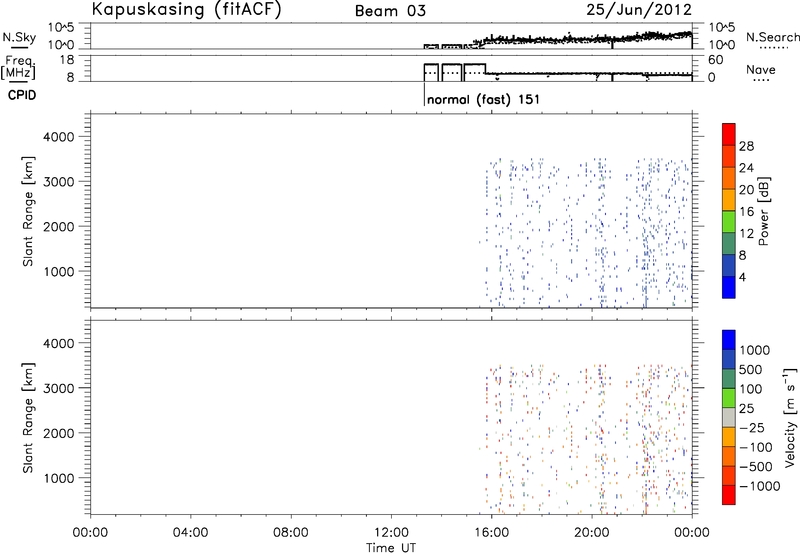Click the '20:00' time tick label
The image size is (800, 554).
[592, 533]
